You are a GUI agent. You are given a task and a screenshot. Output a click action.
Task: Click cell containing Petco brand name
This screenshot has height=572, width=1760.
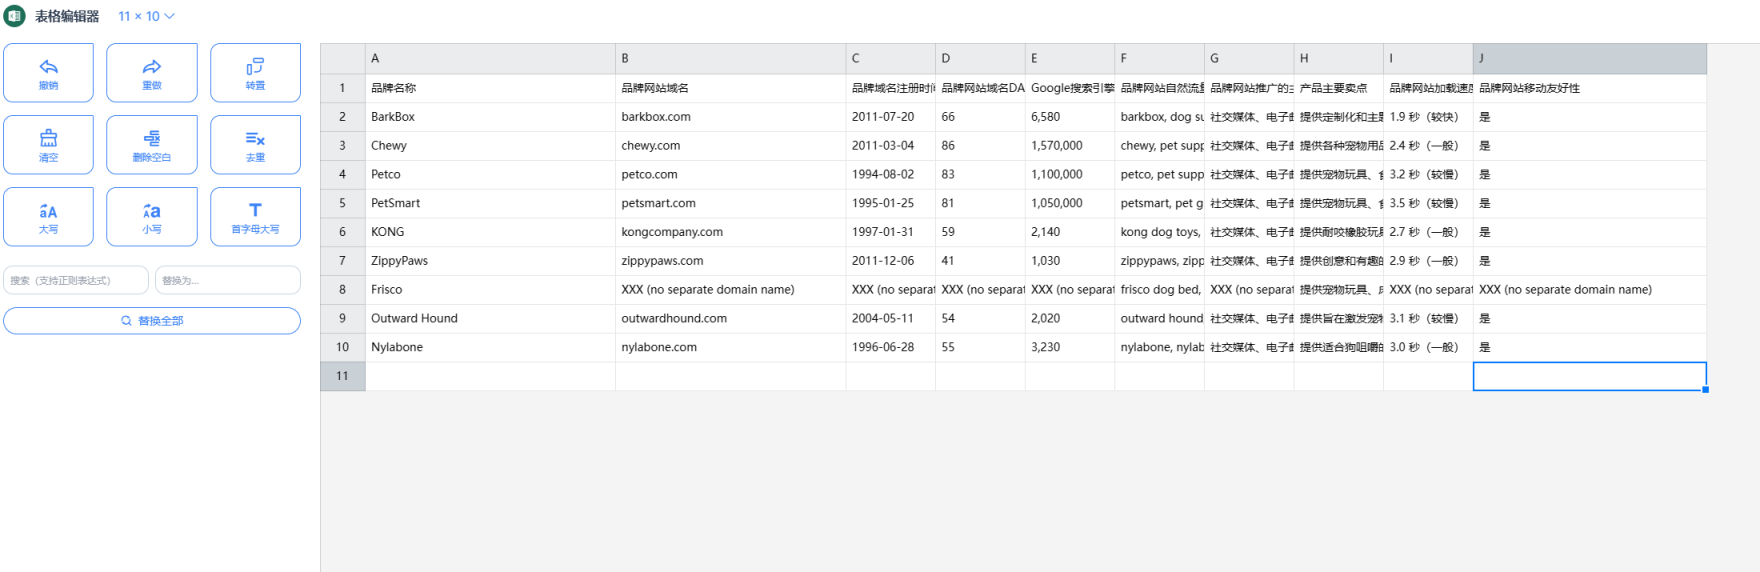click(490, 174)
